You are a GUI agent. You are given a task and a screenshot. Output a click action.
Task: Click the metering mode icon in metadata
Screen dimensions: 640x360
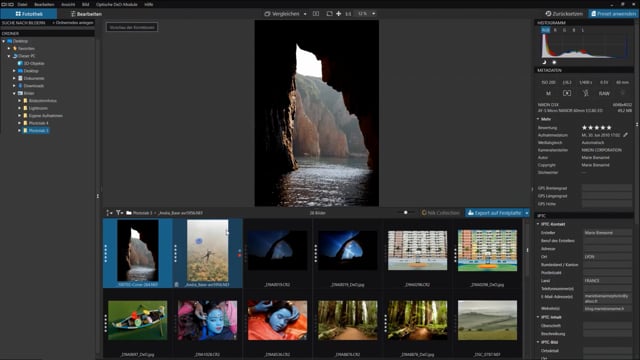(567, 93)
